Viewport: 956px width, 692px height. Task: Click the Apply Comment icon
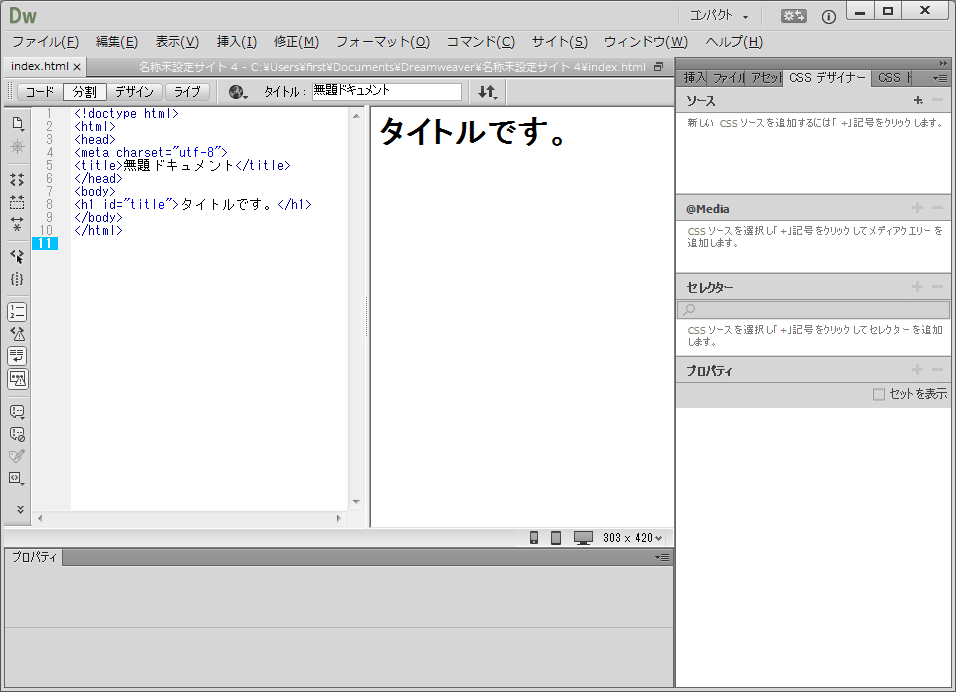coord(17,411)
